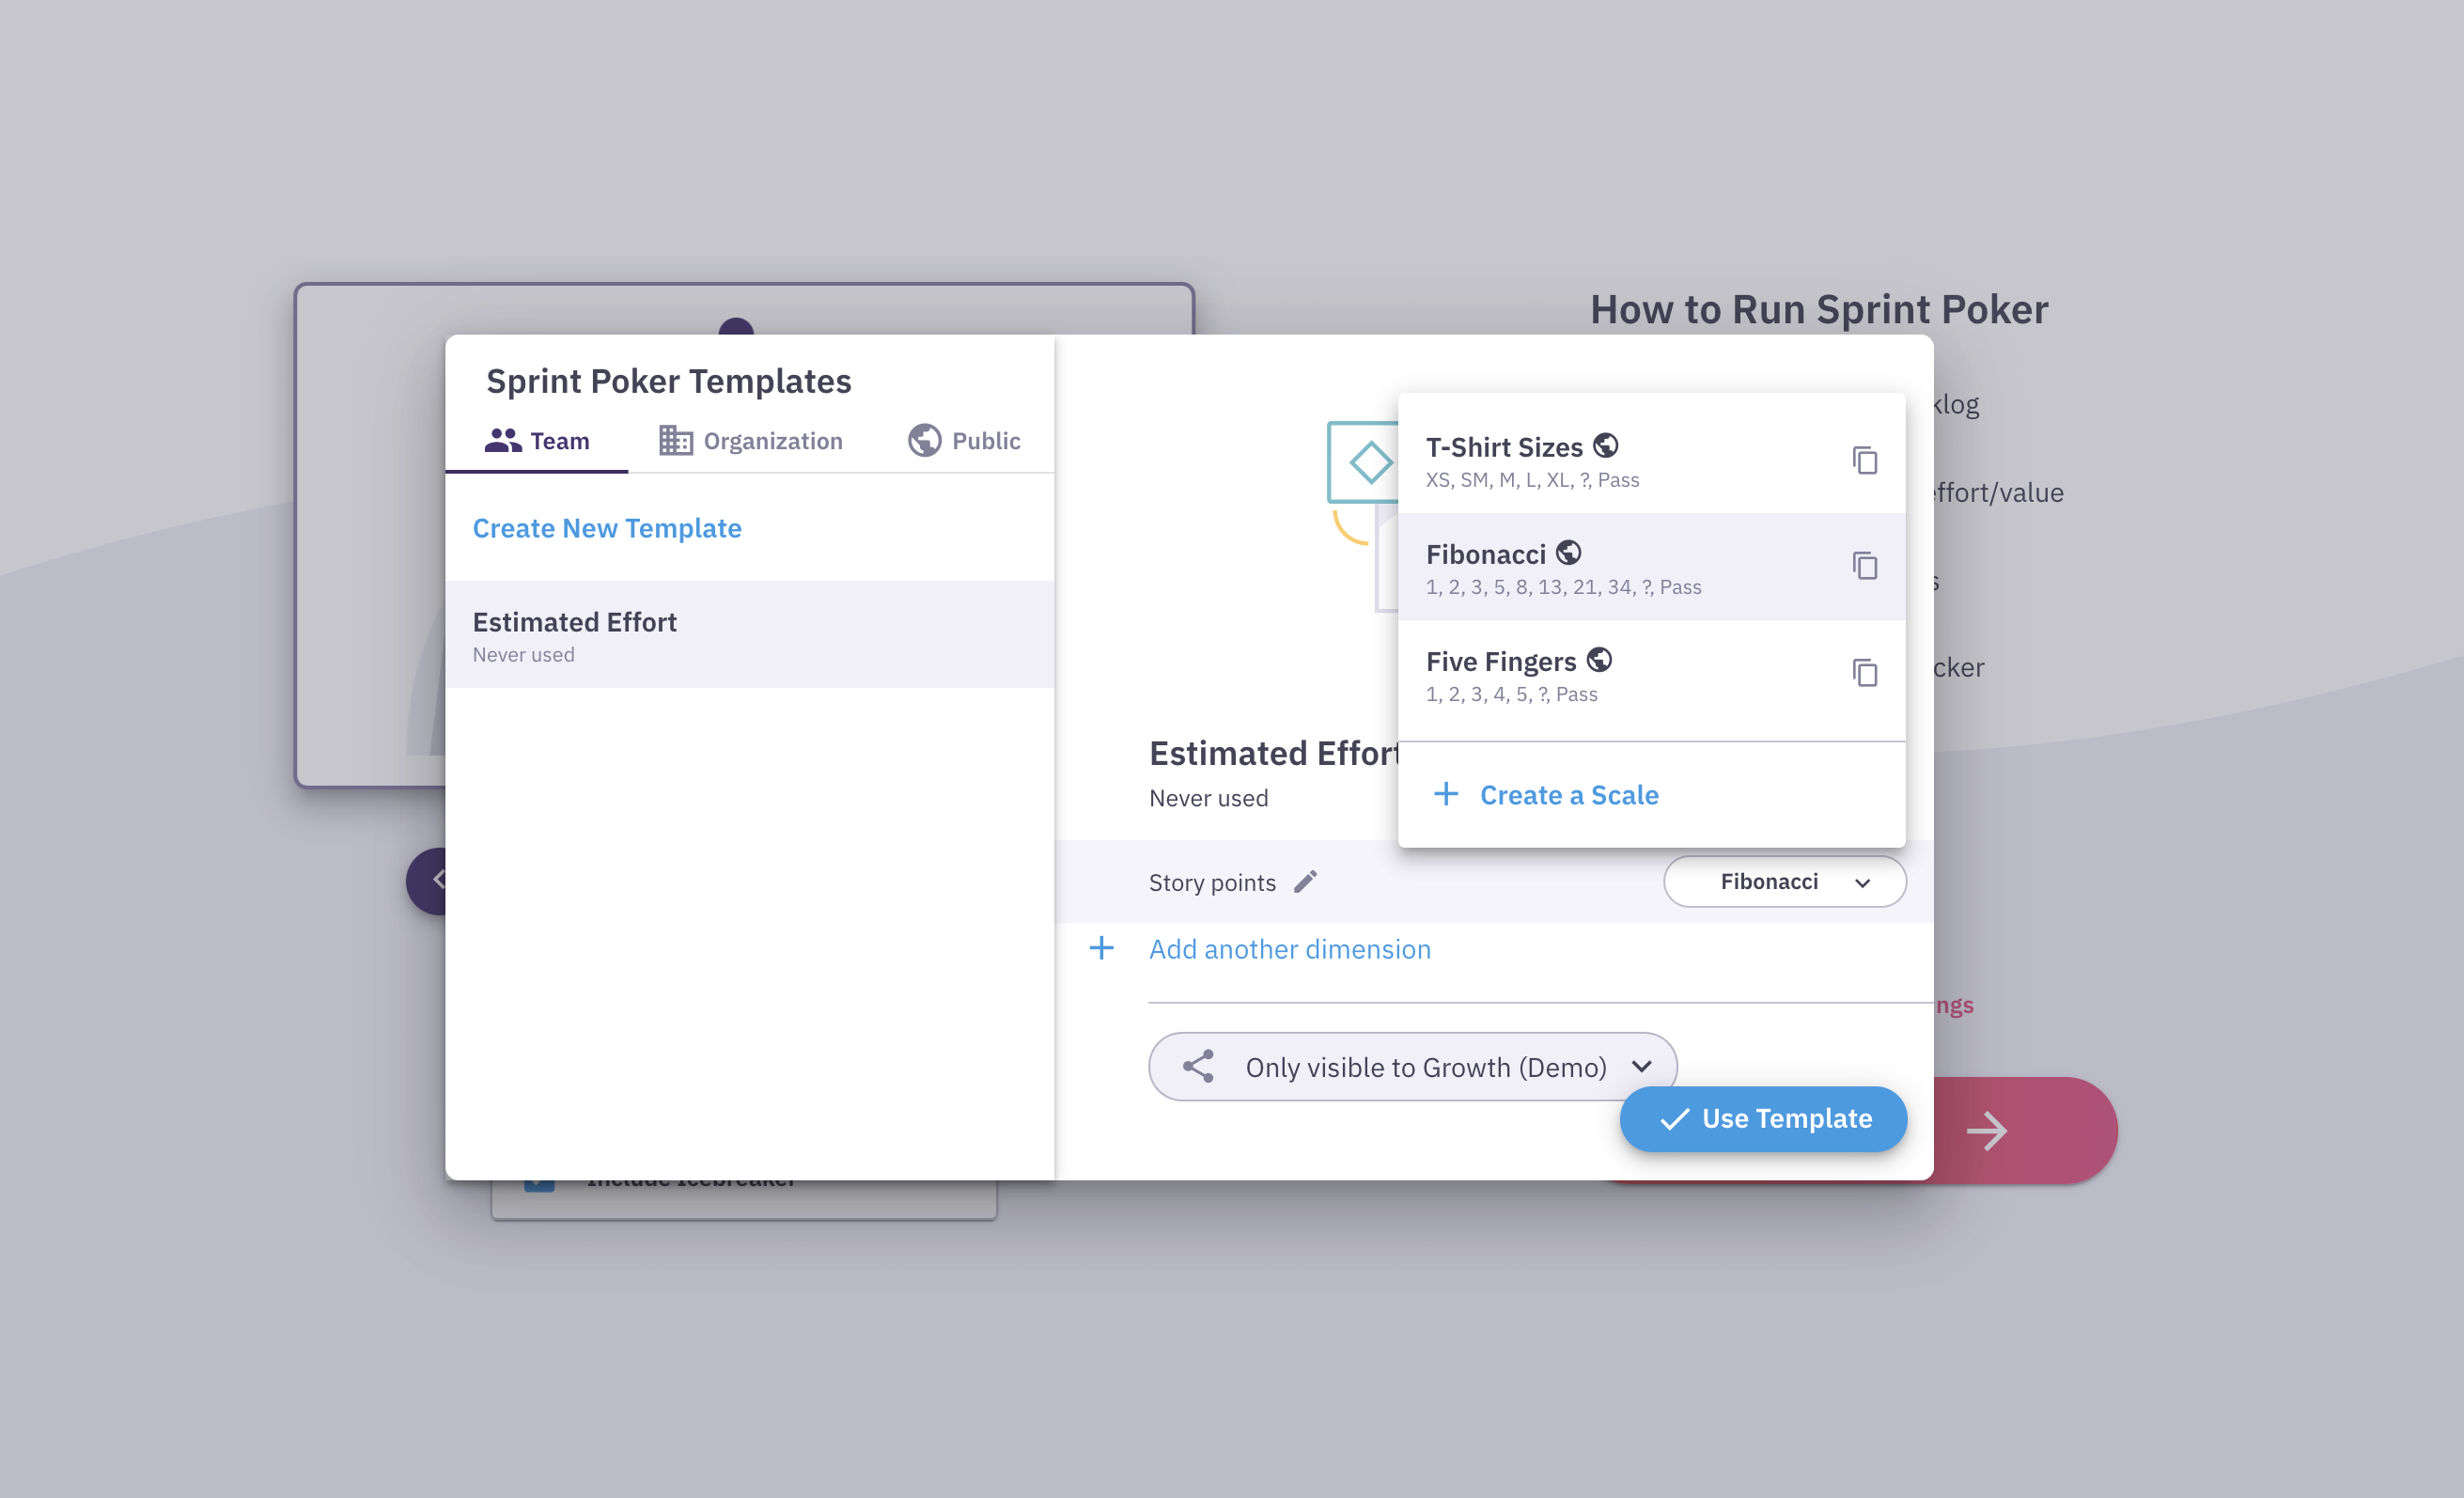The height and width of the screenshot is (1498, 2464).
Task: Click Add another dimension link
Action: (x=1289, y=949)
